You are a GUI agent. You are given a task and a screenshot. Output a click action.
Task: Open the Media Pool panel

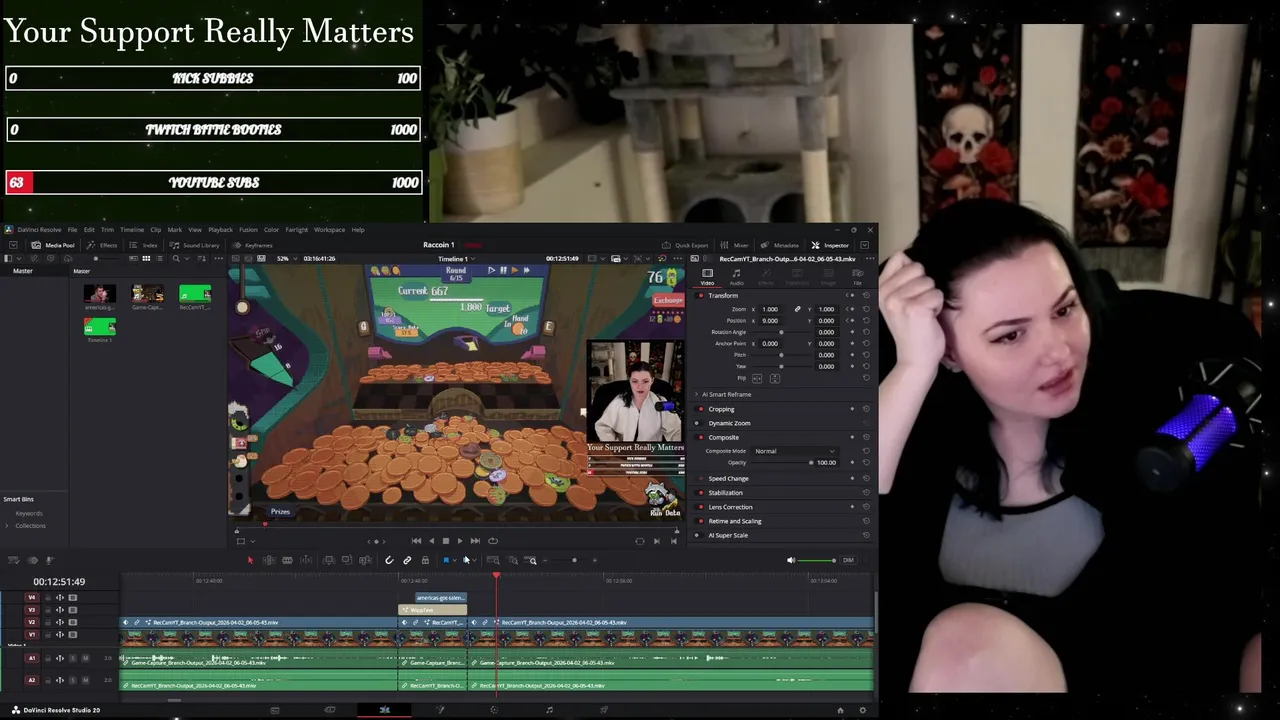point(53,245)
